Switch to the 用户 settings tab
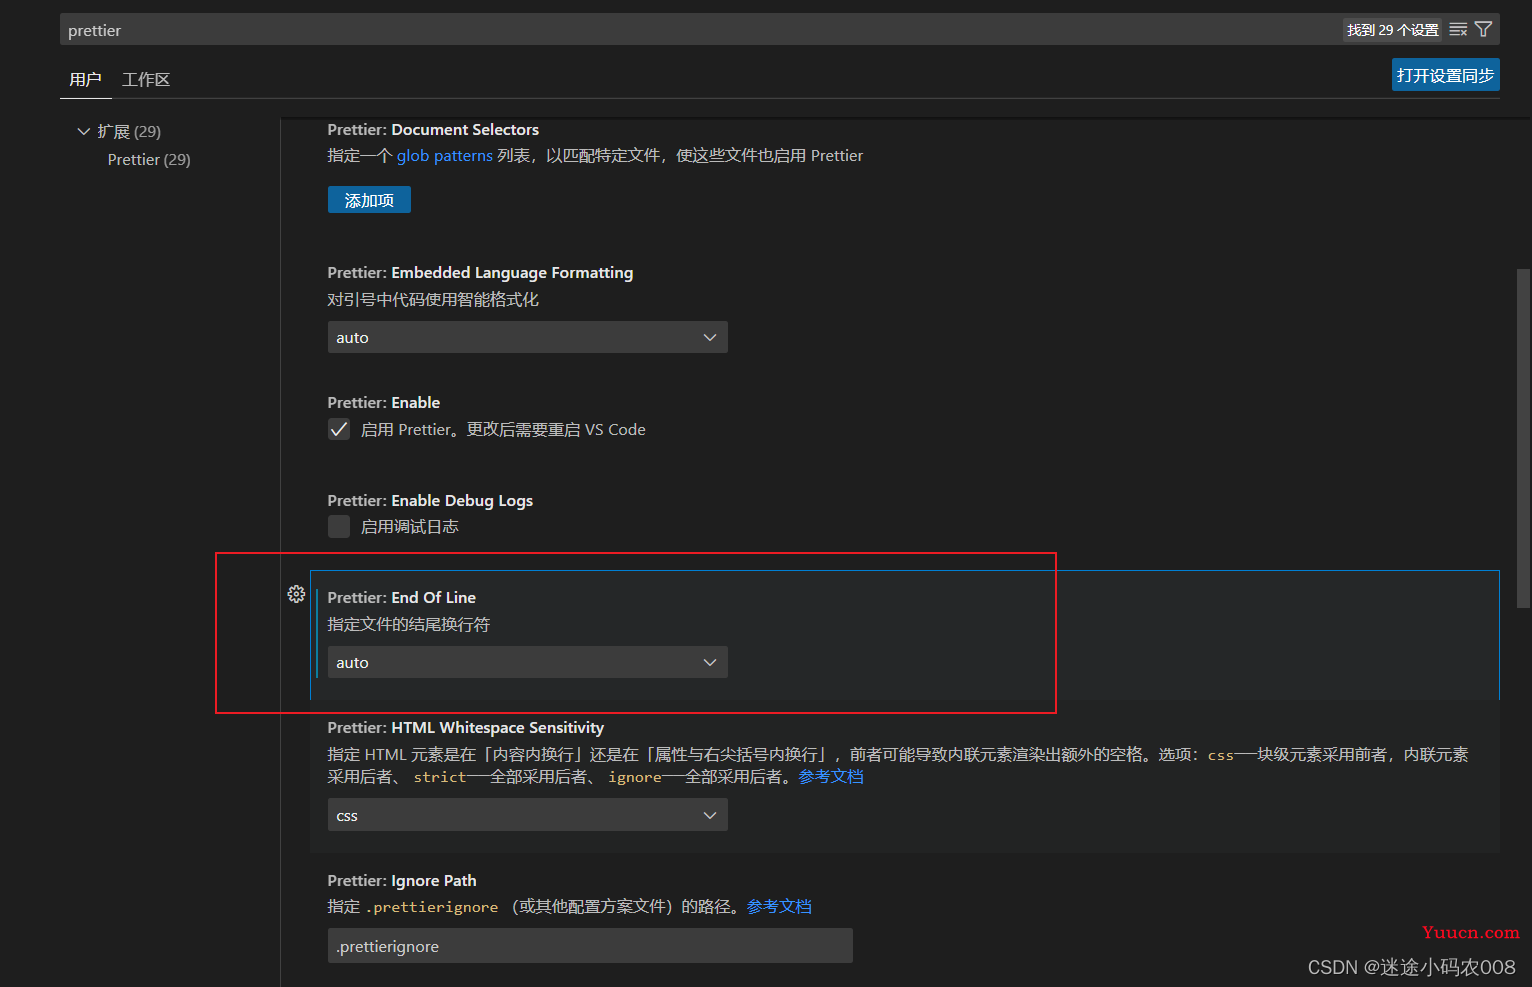Image resolution: width=1532 pixels, height=987 pixels. [85, 79]
